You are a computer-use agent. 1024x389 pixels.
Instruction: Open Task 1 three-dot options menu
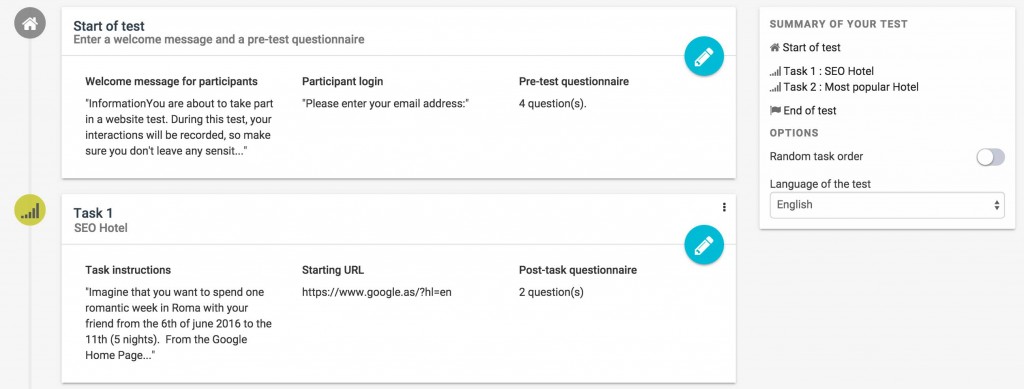(x=724, y=208)
